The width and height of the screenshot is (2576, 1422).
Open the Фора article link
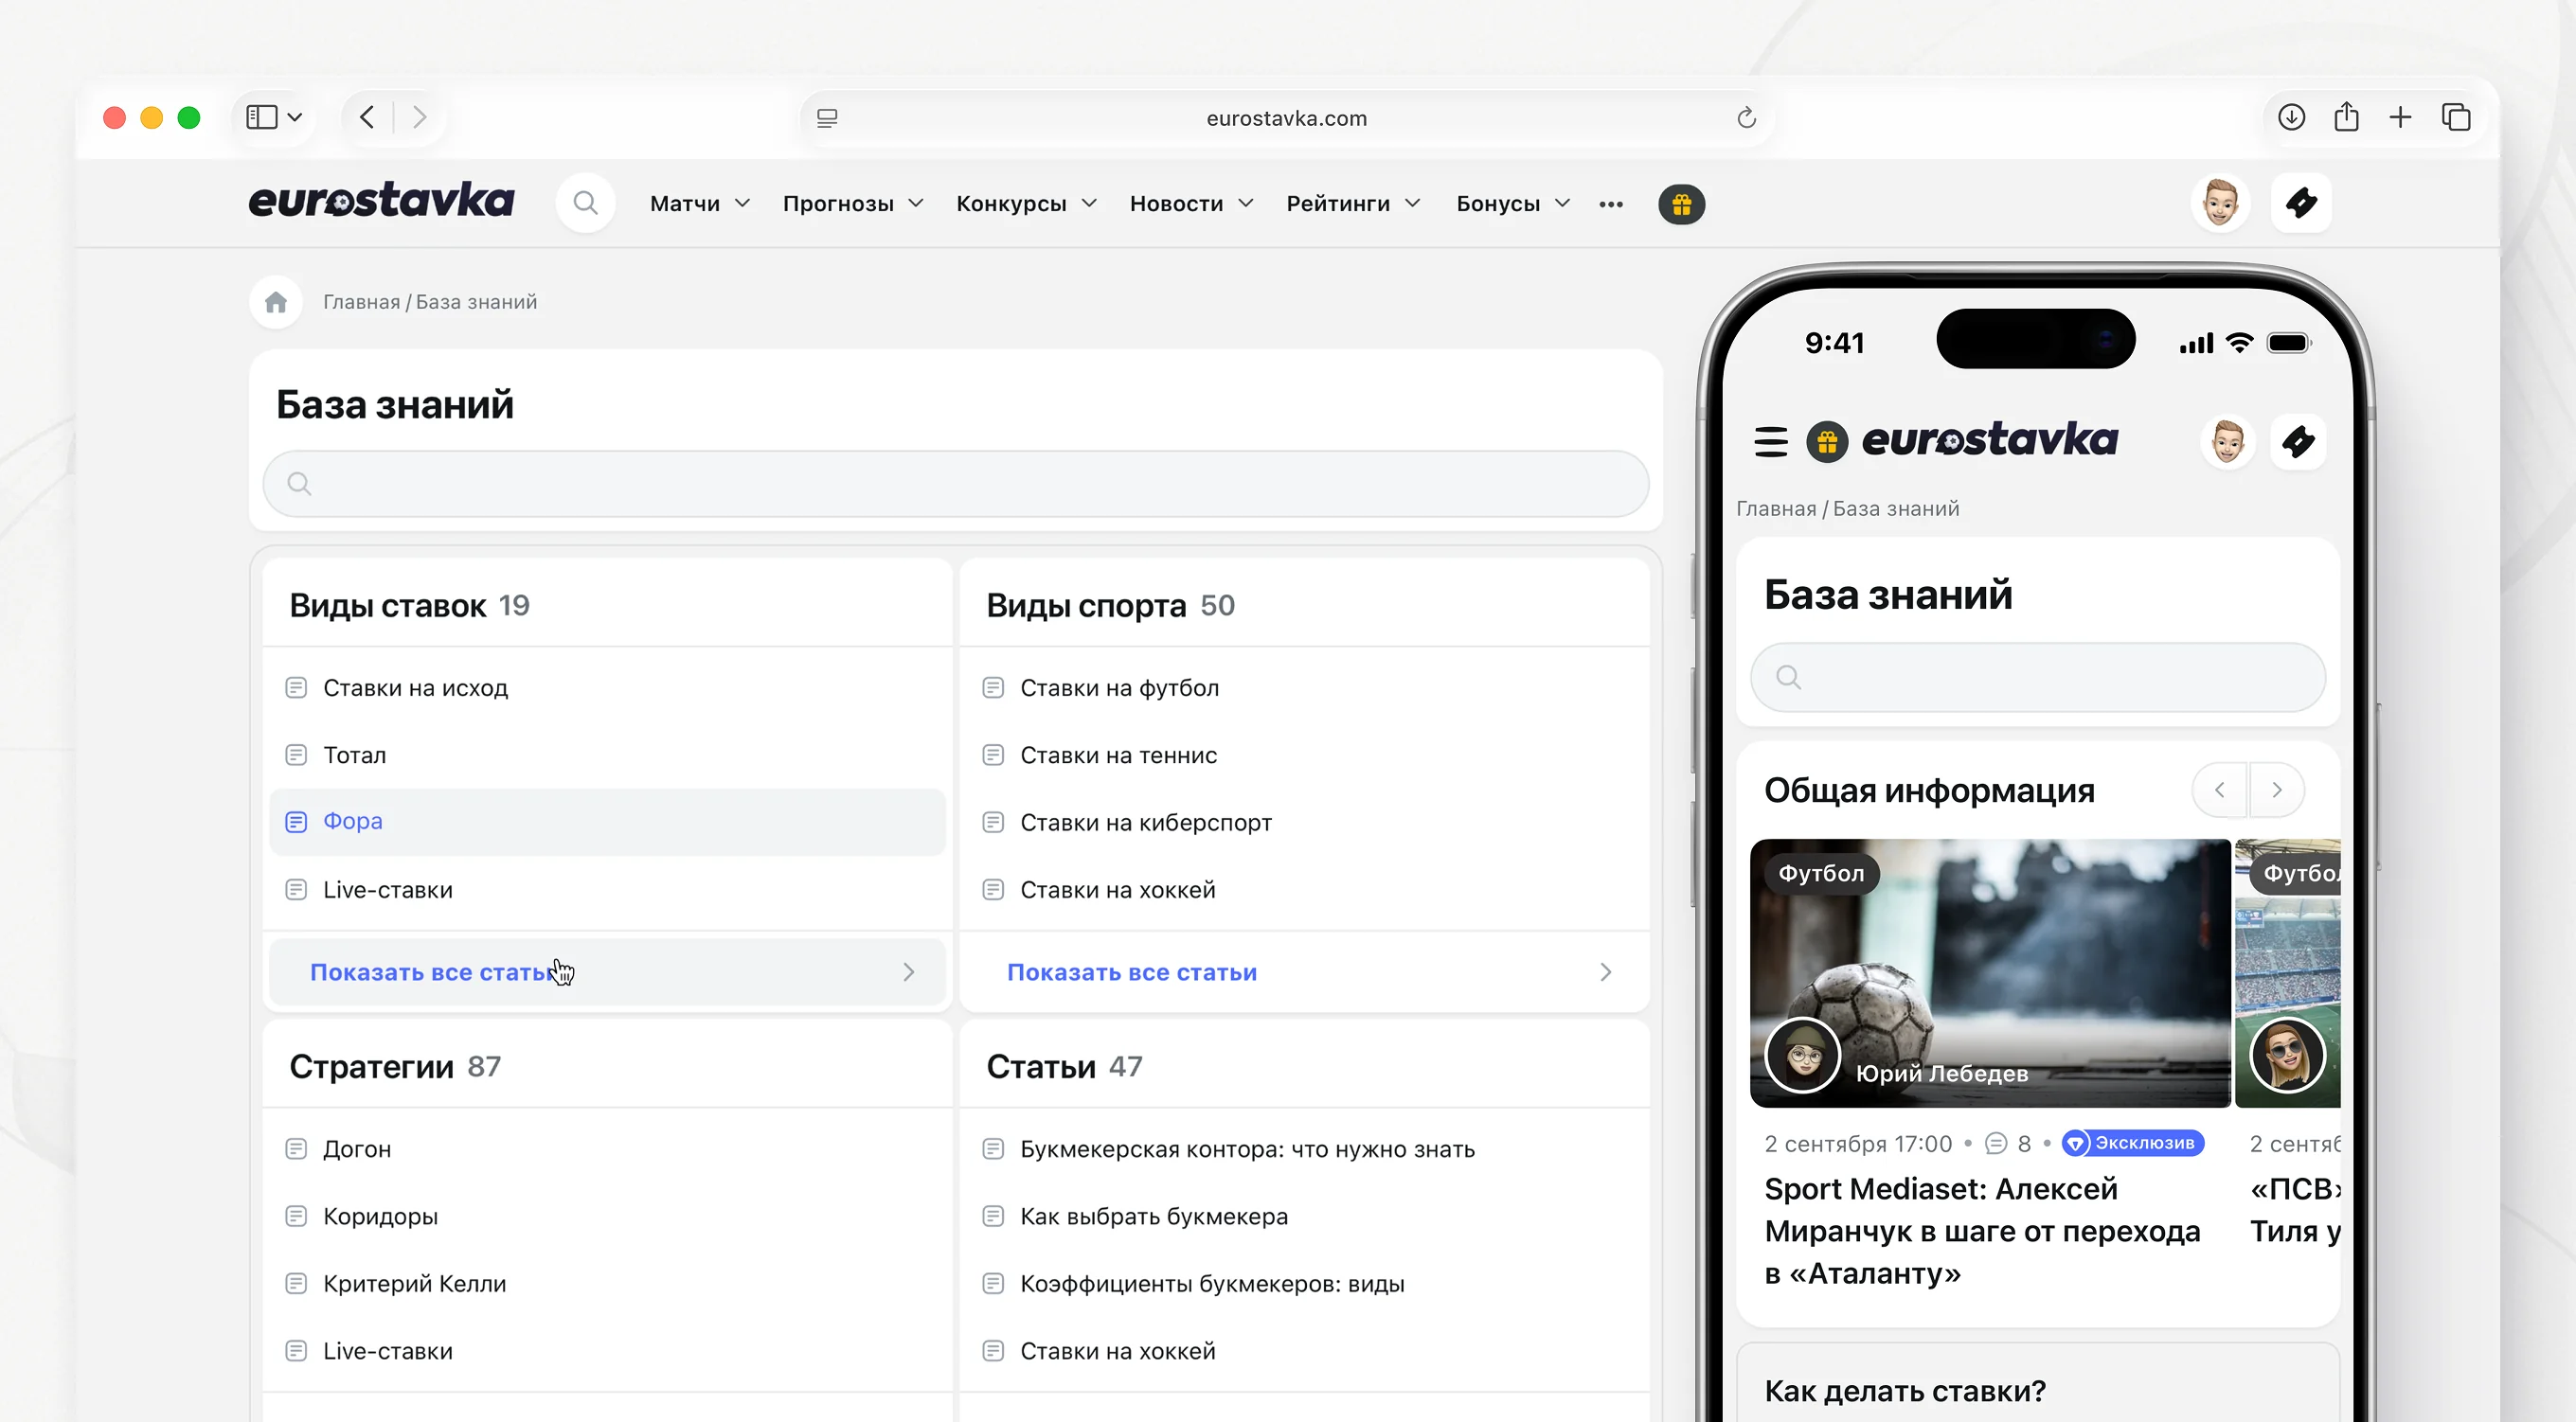click(352, 821)
